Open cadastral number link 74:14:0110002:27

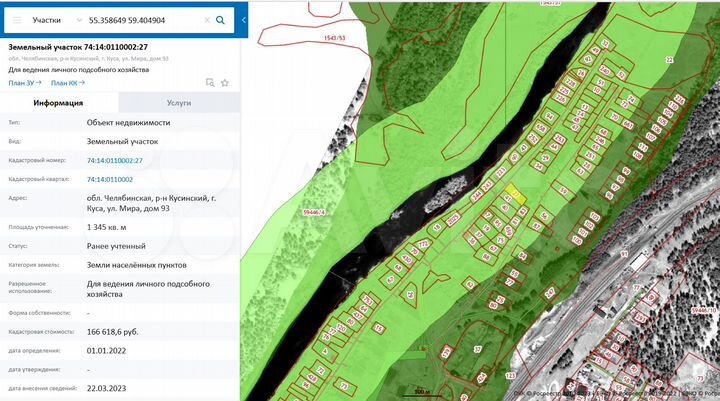[115, 160]
